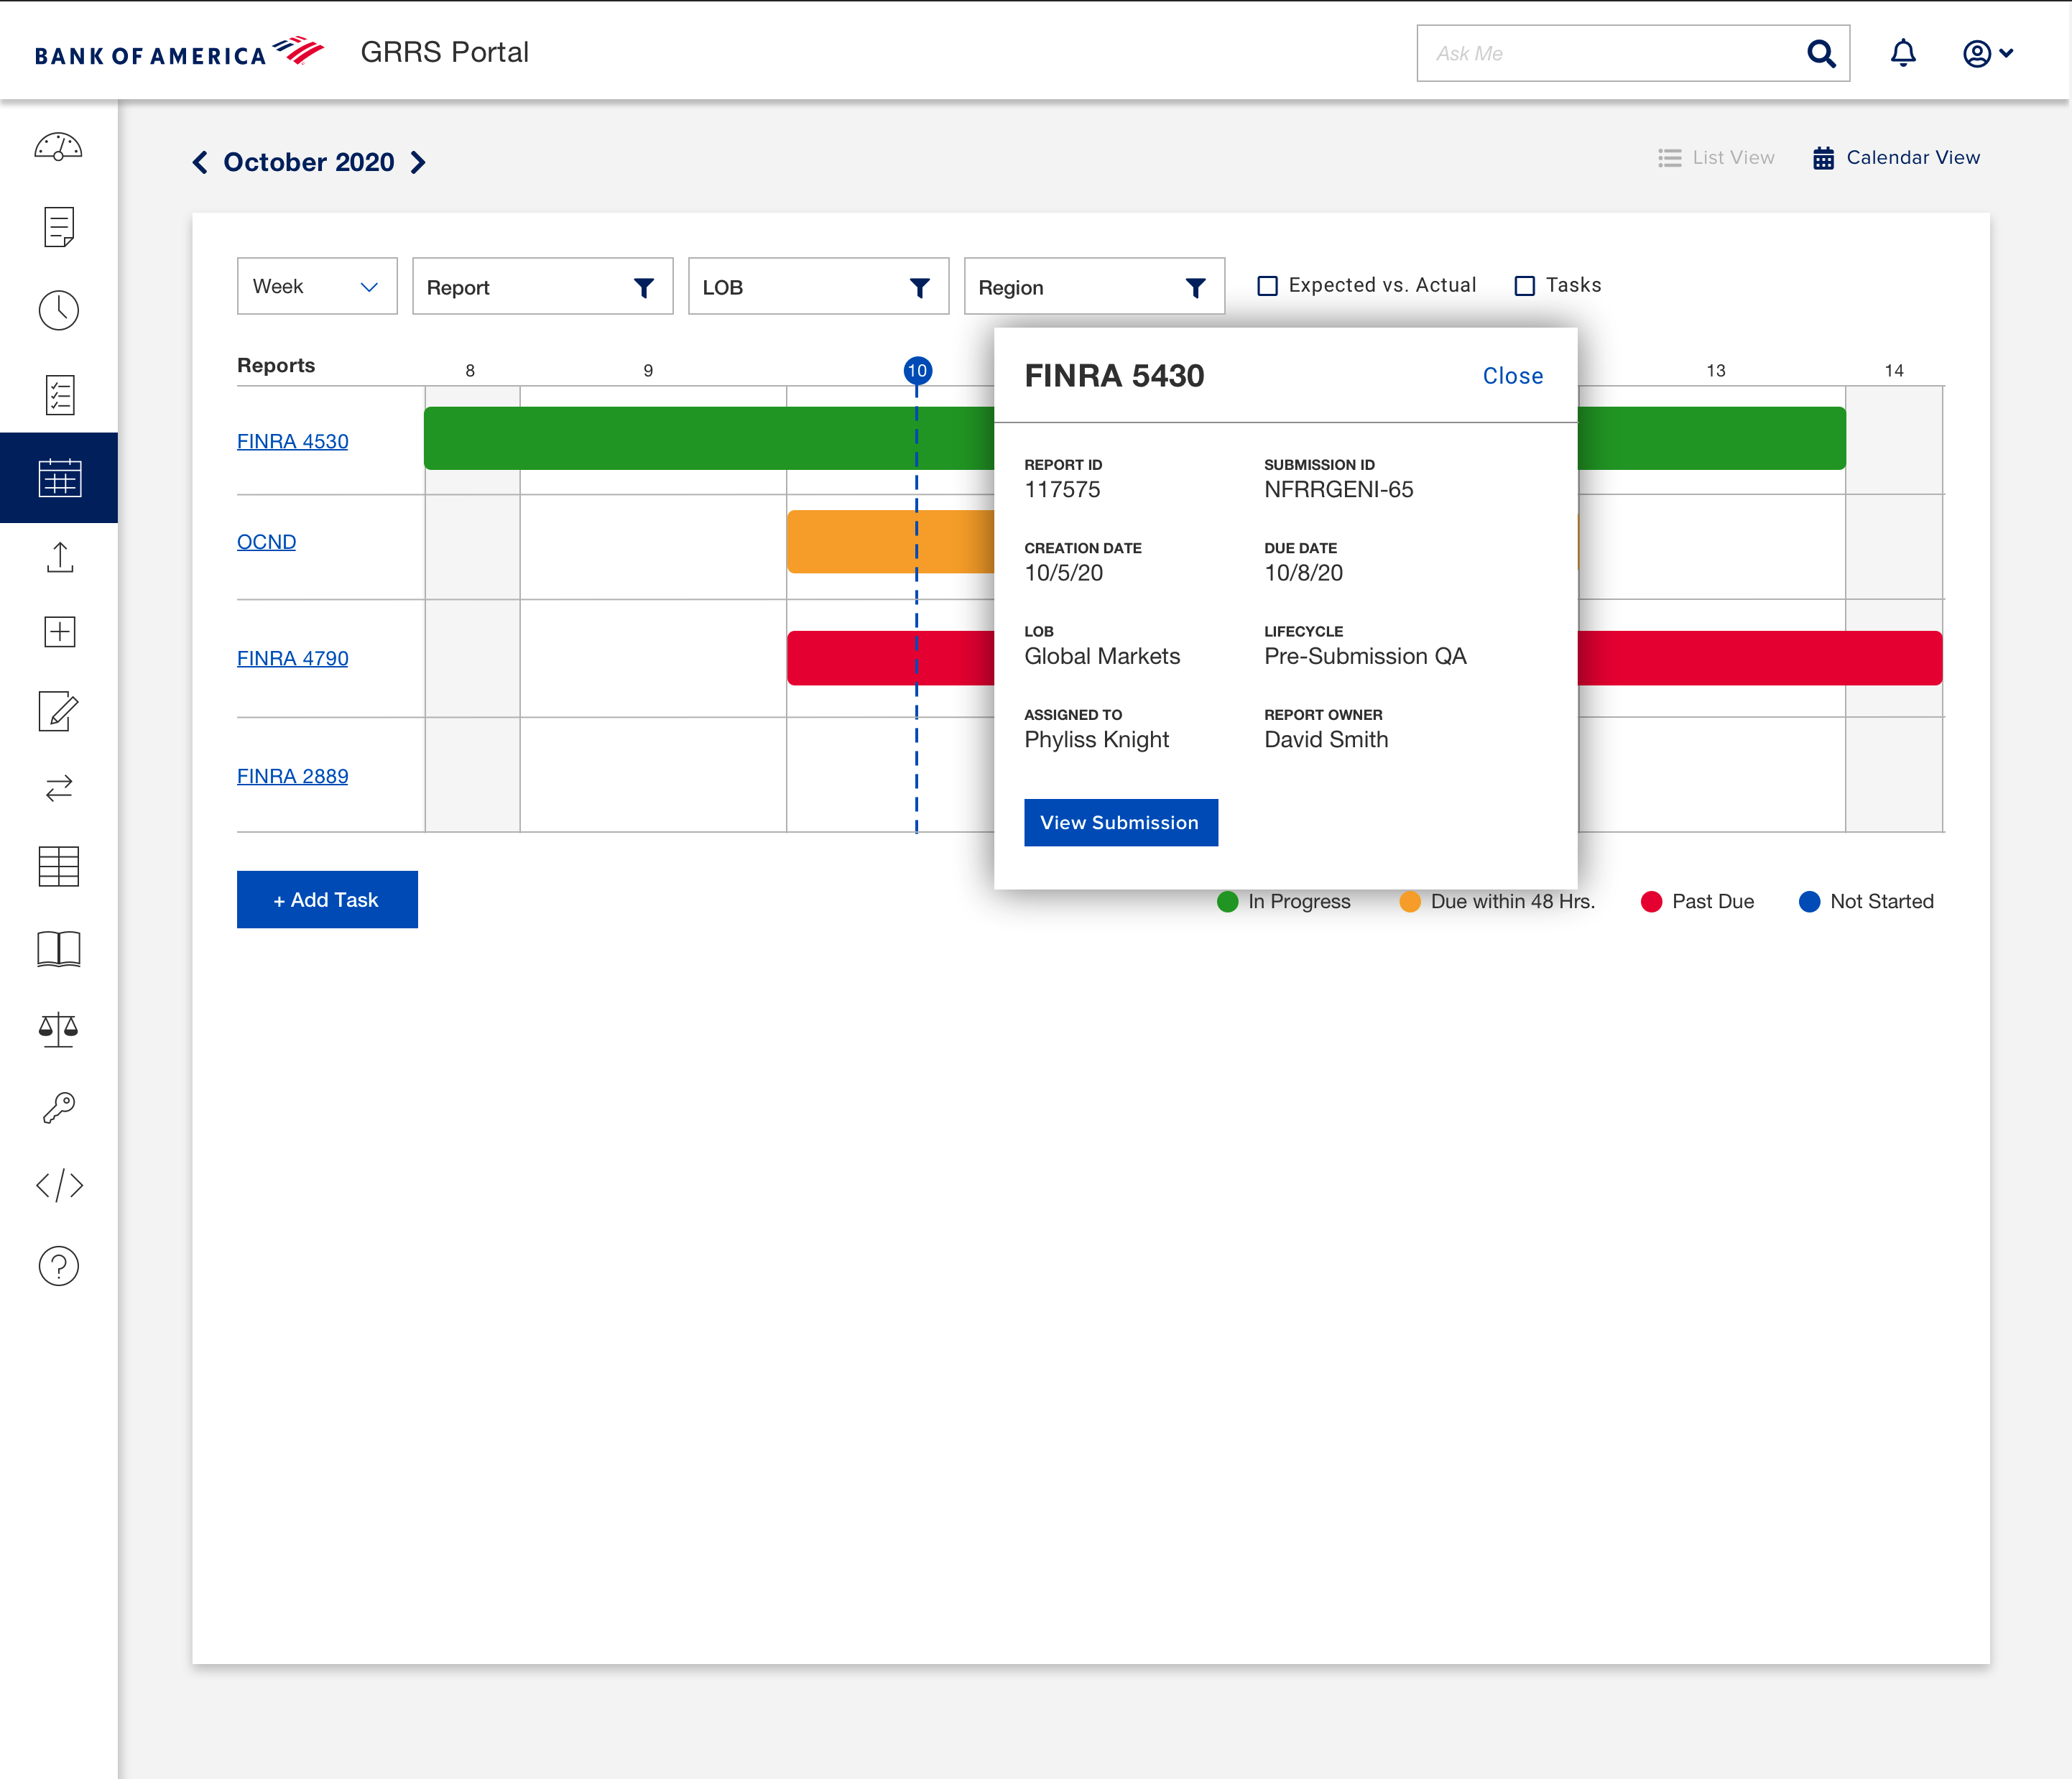Click the code brackets sidebar icon
This screenshot has height=1779, width=2072.
59,1186
